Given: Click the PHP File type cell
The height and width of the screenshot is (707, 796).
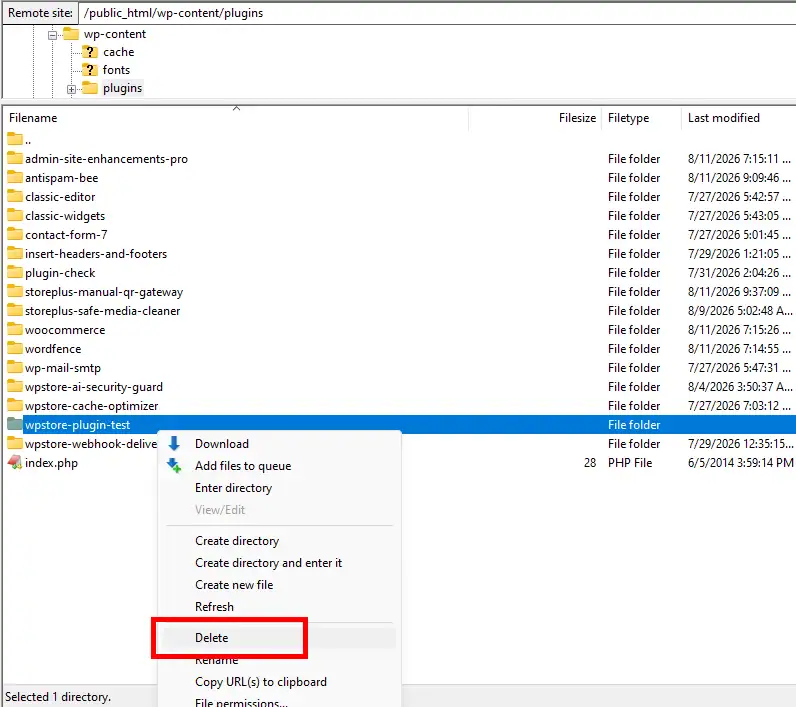Looking at the screenshot, I should (630, 462).
